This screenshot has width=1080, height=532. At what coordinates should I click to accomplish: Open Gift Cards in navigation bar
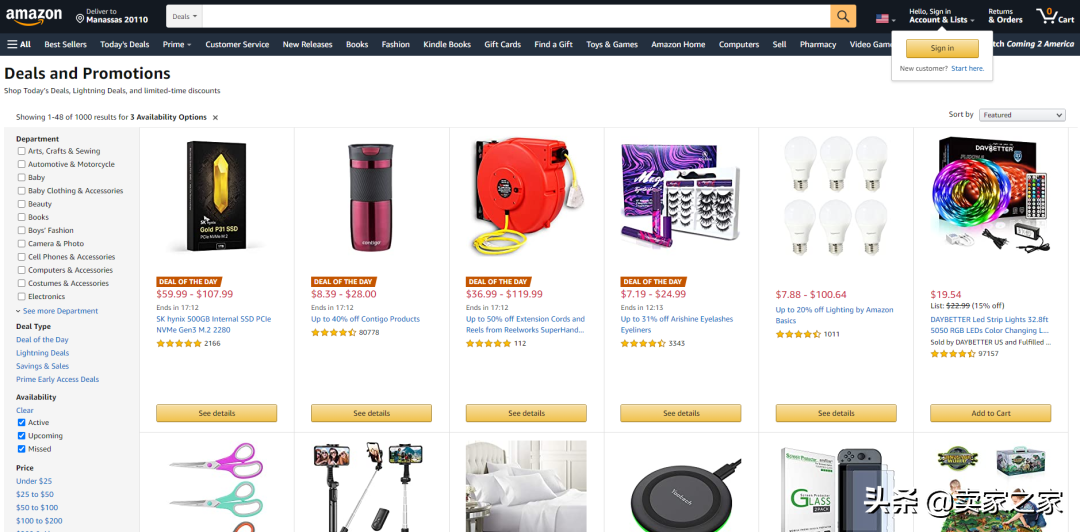tap(502, 44)
